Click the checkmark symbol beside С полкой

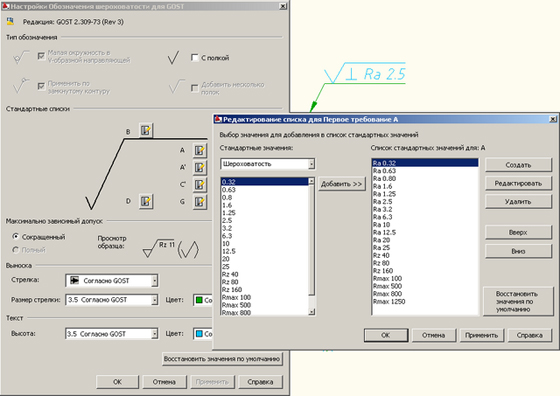coord(173,57)
